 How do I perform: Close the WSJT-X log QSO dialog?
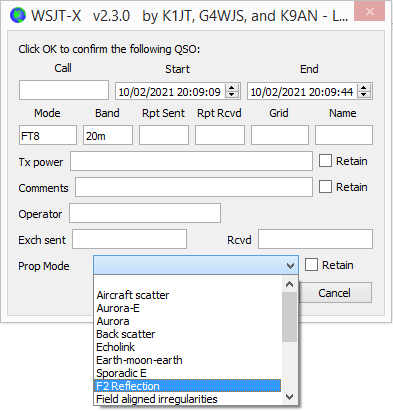(369, 11)
